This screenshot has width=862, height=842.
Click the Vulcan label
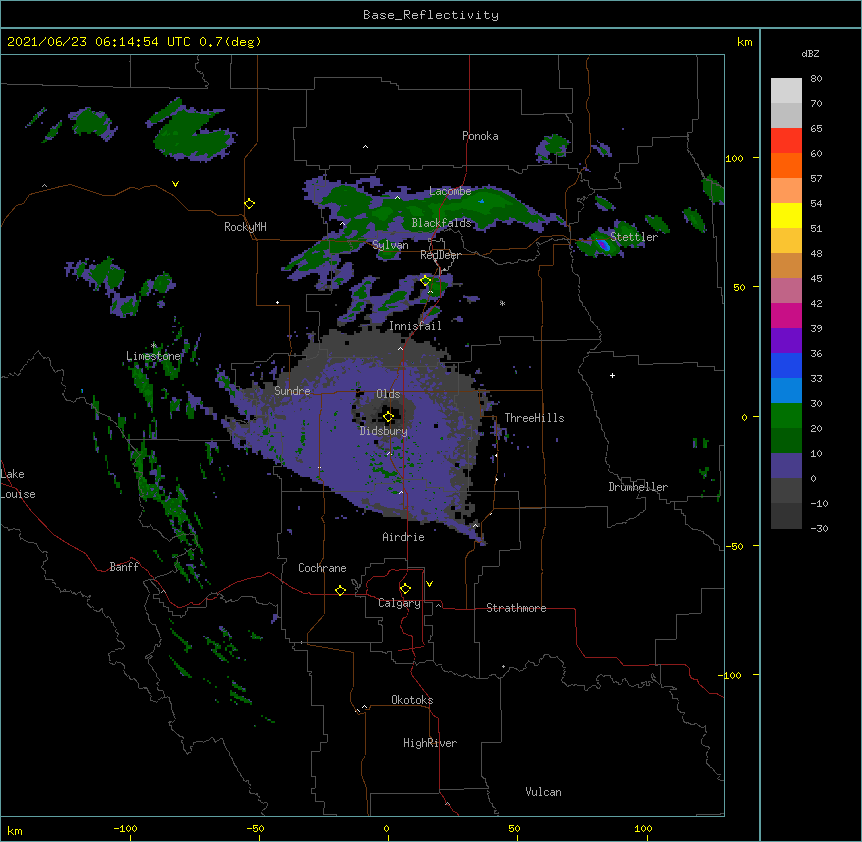pos(543,792)
